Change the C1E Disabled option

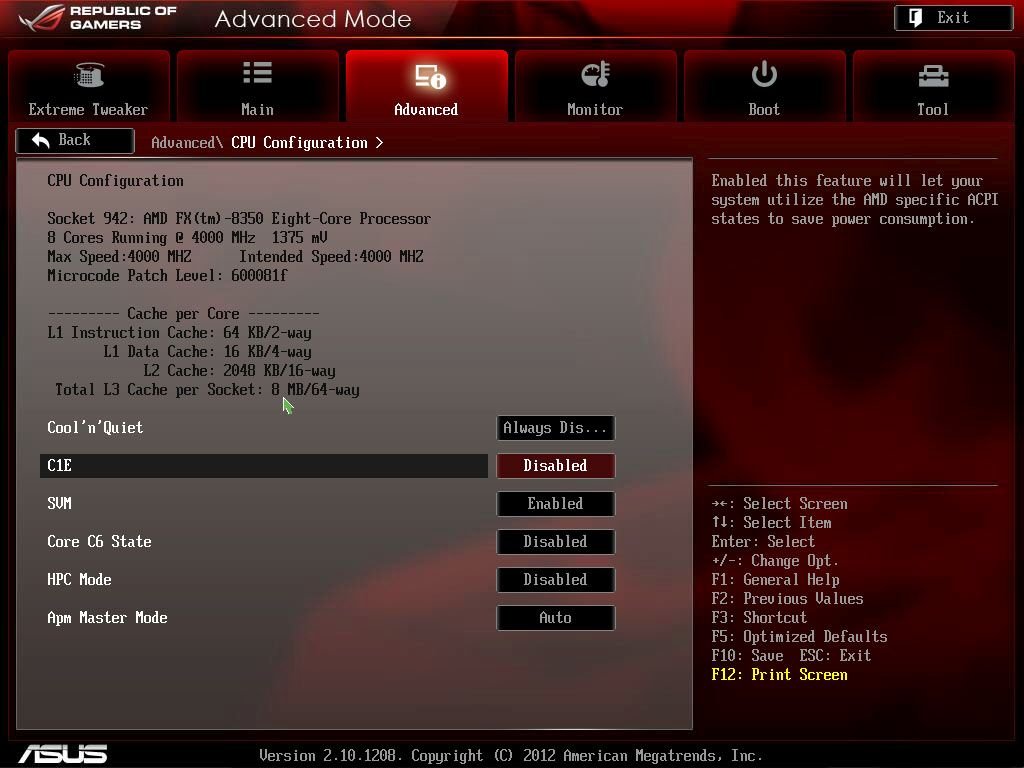click(555, 466)
